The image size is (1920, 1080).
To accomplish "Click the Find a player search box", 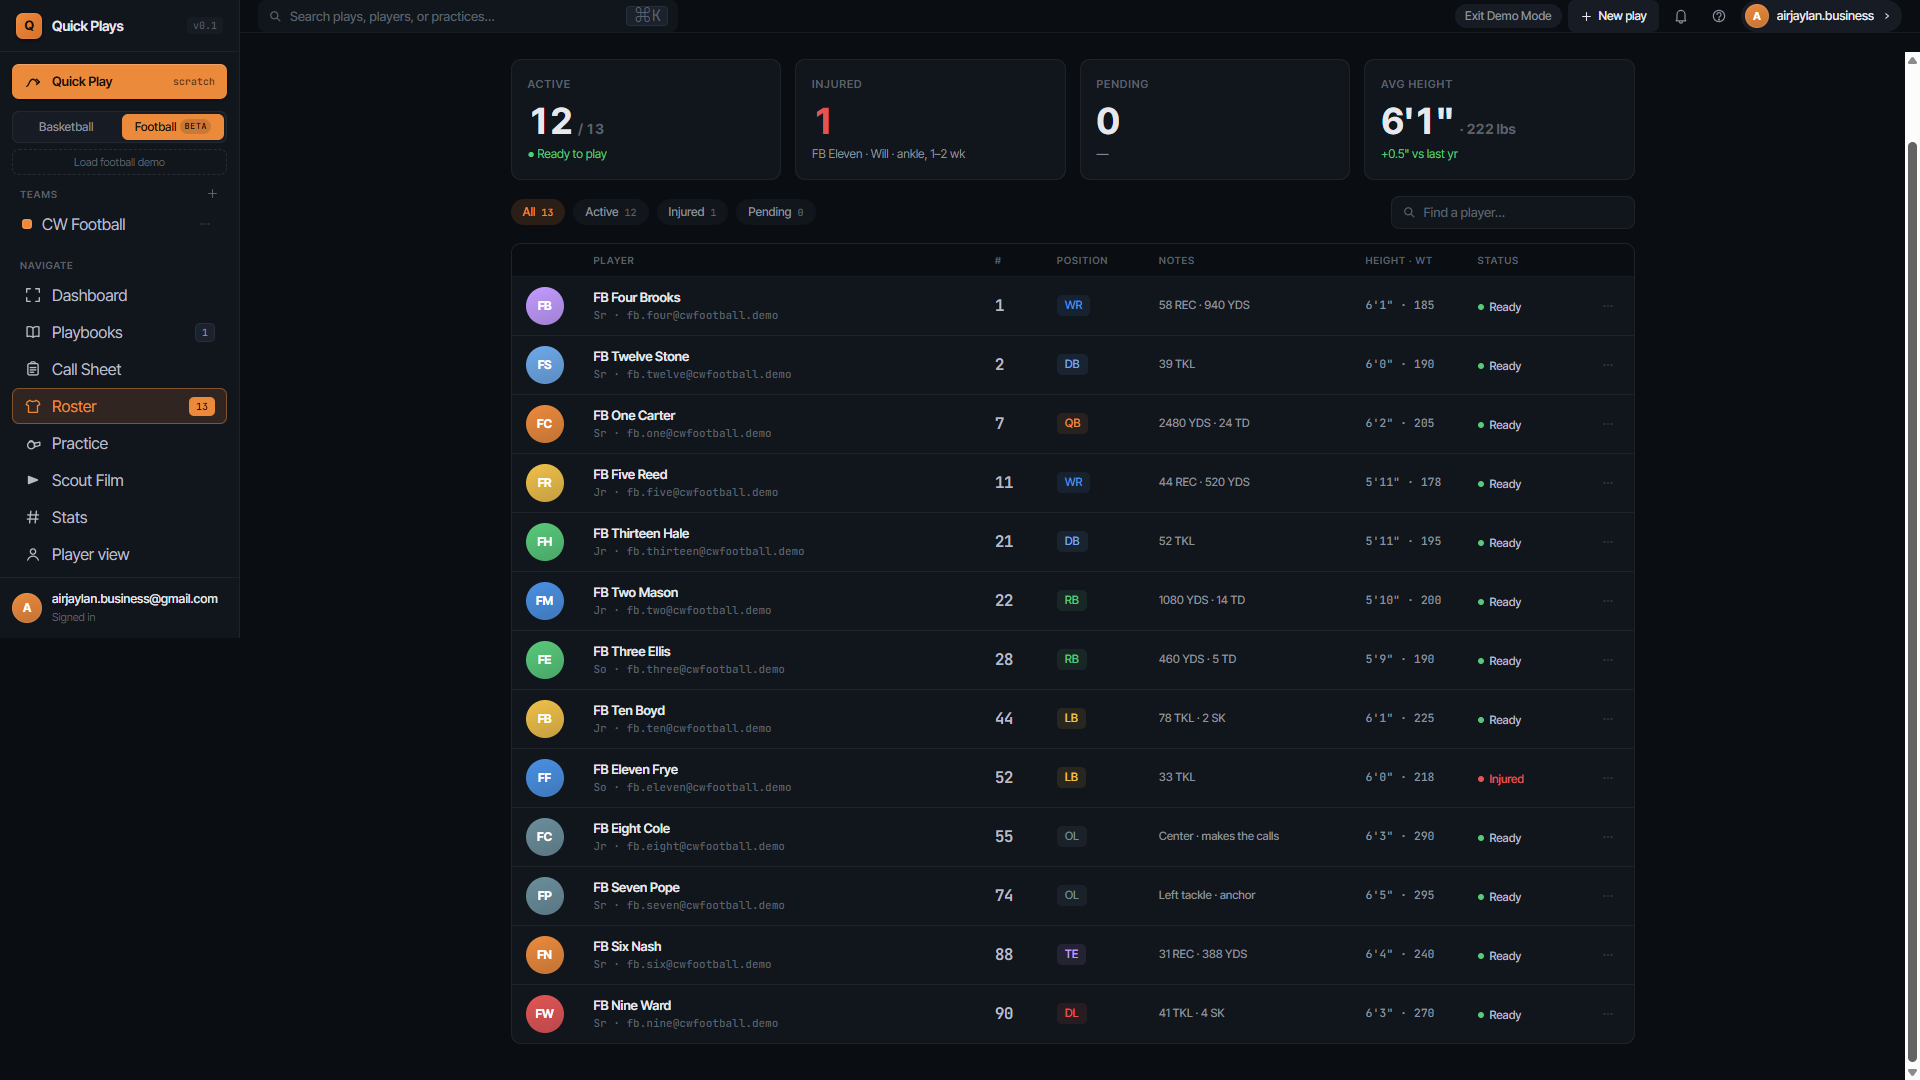I will (1512, 213).
